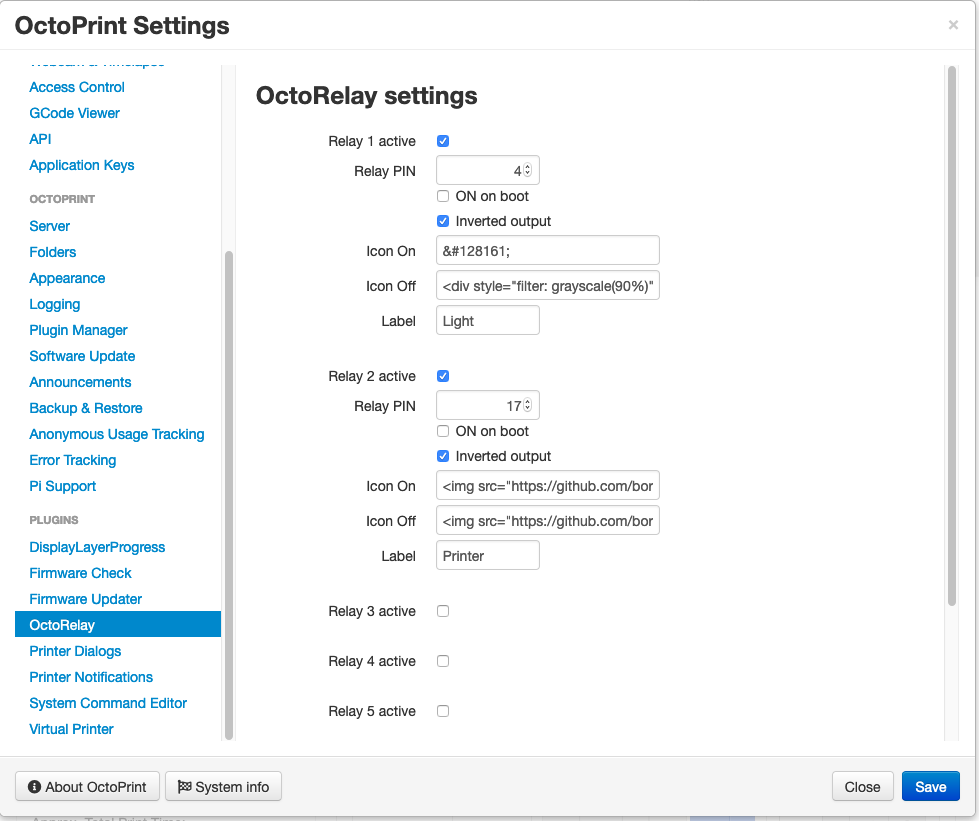This screenshot has width=979, height=821.
Task: Go to Appearance settings
Action: 67,278
